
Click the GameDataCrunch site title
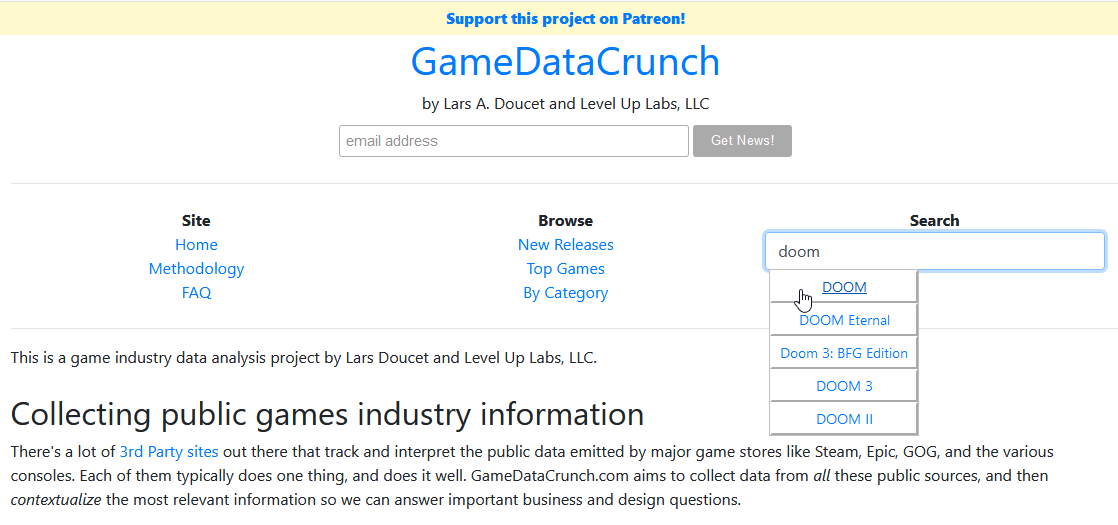565,62
